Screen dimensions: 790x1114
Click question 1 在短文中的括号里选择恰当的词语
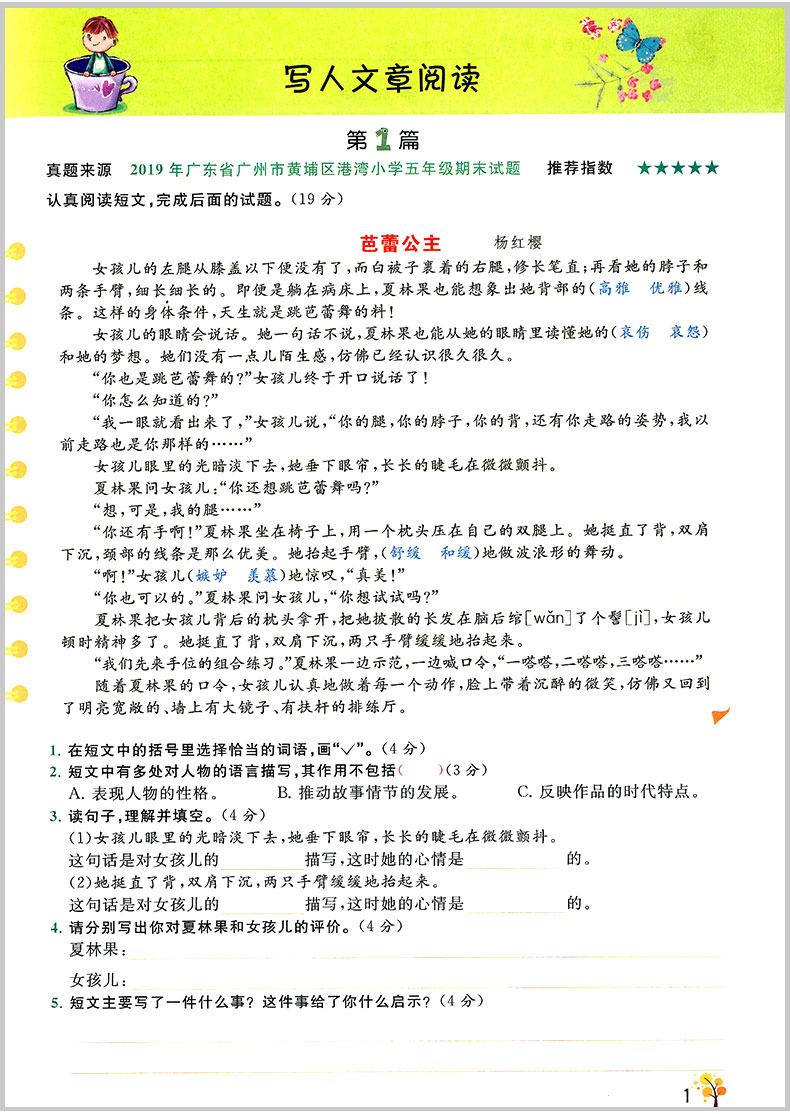point(238,749)
